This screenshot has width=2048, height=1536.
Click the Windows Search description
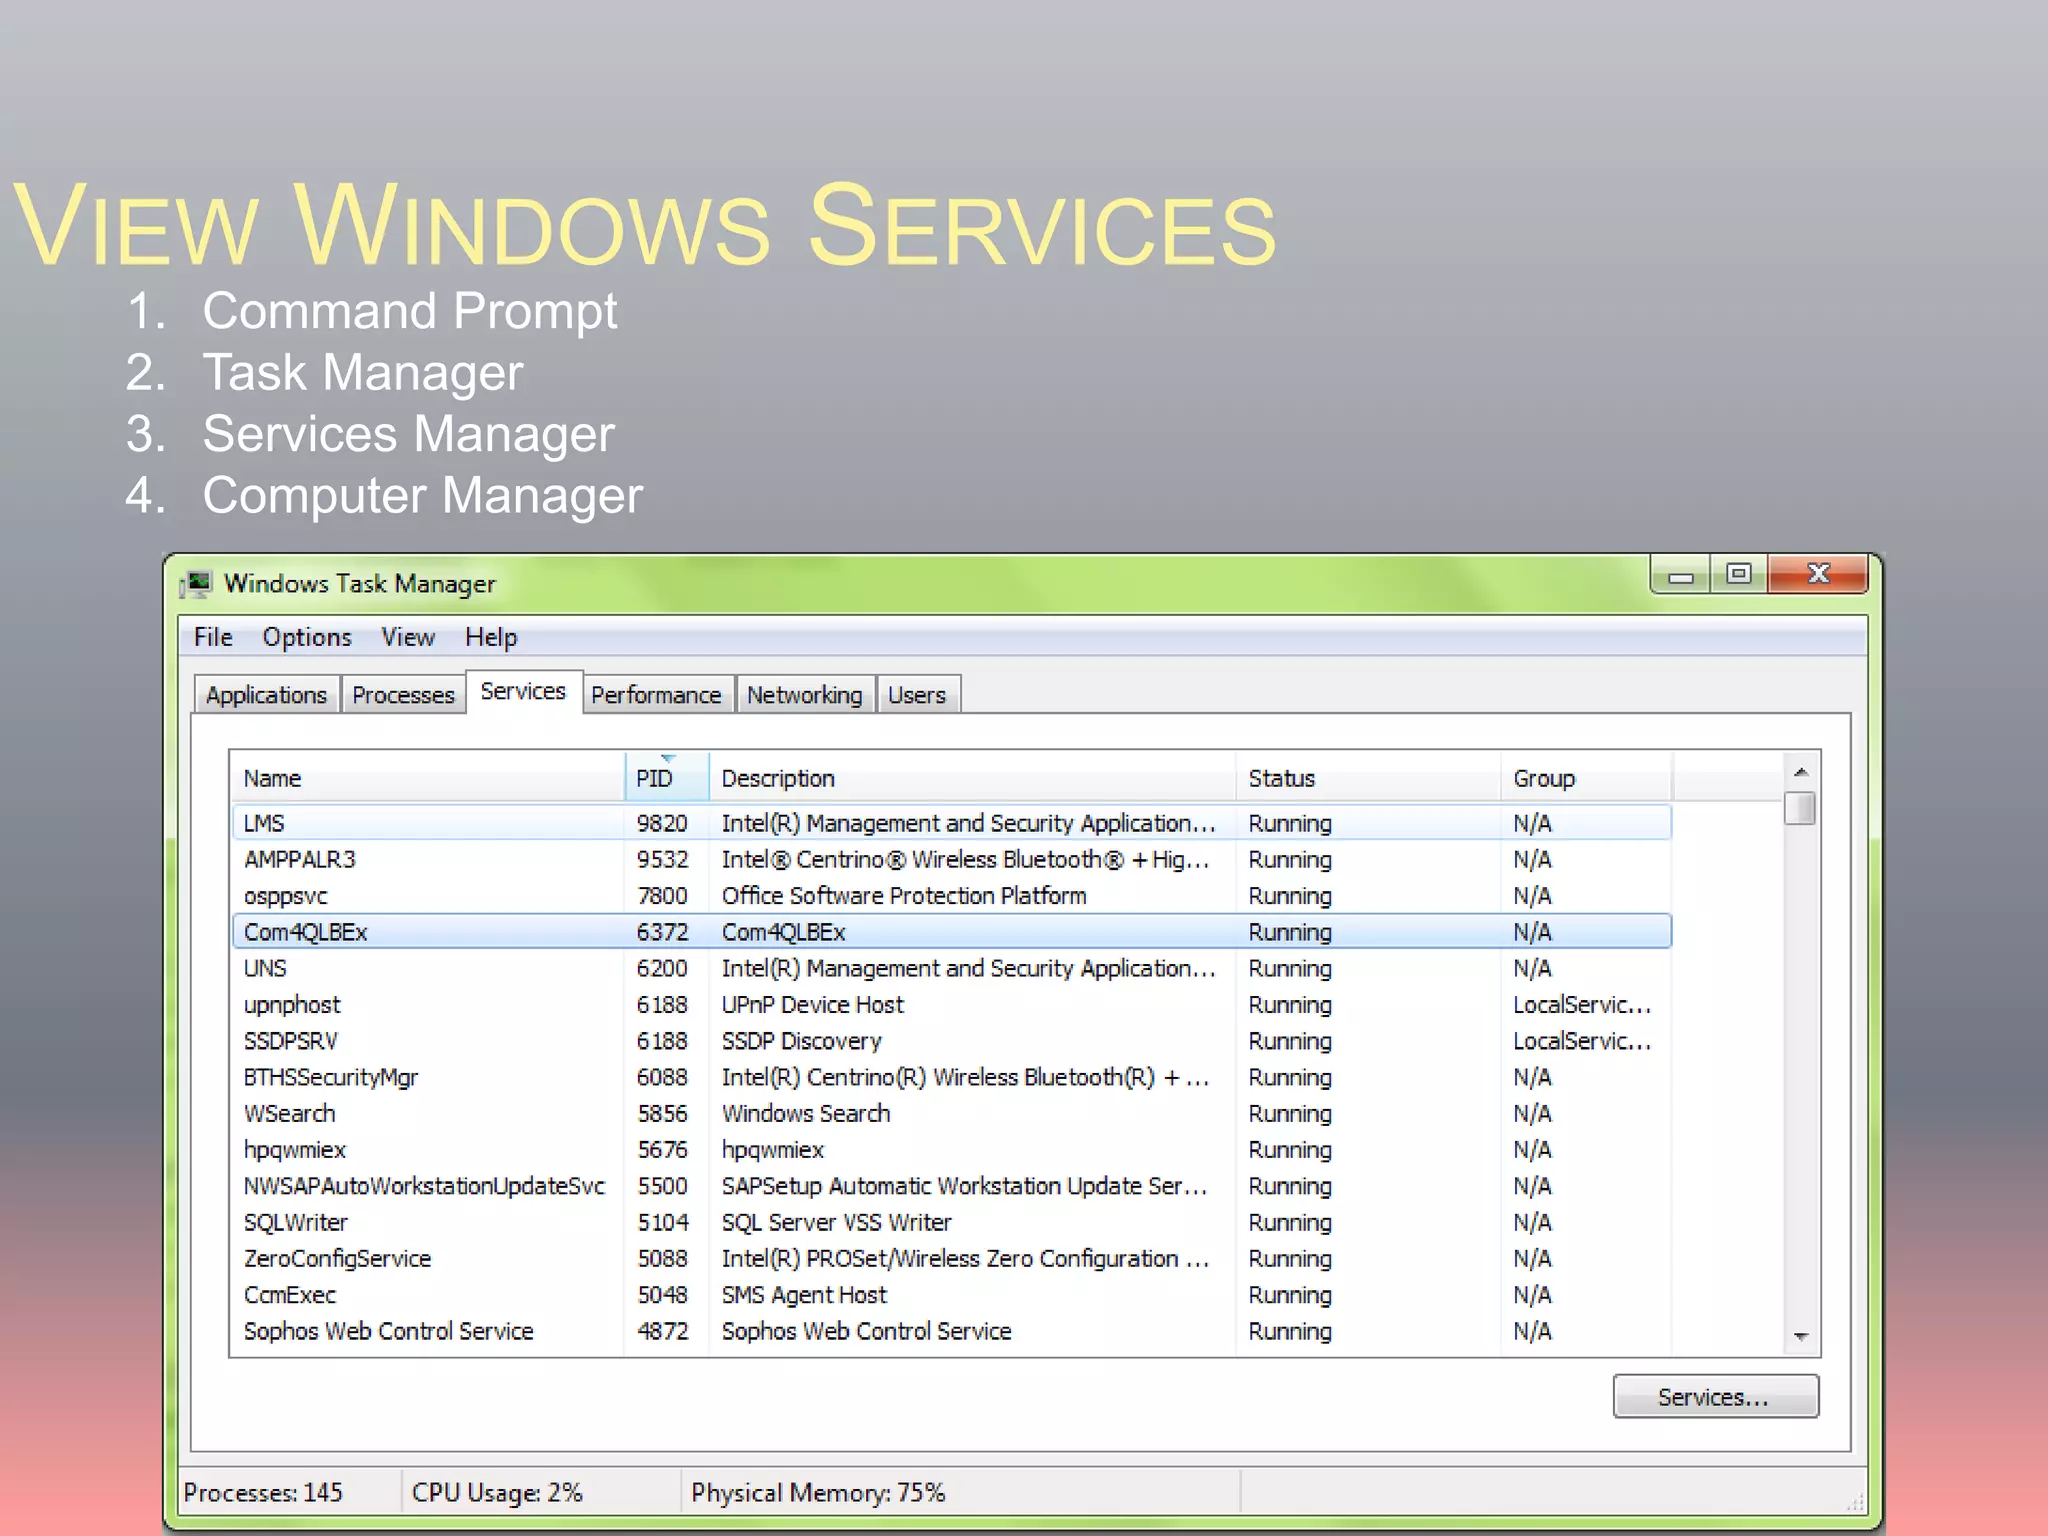click(806, 1114)
